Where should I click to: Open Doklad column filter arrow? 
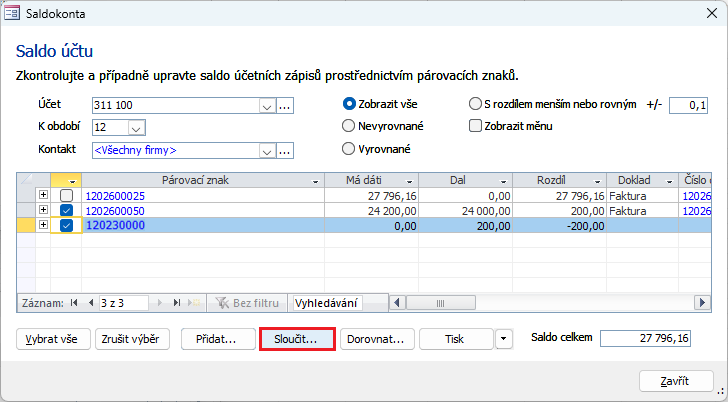670,181
